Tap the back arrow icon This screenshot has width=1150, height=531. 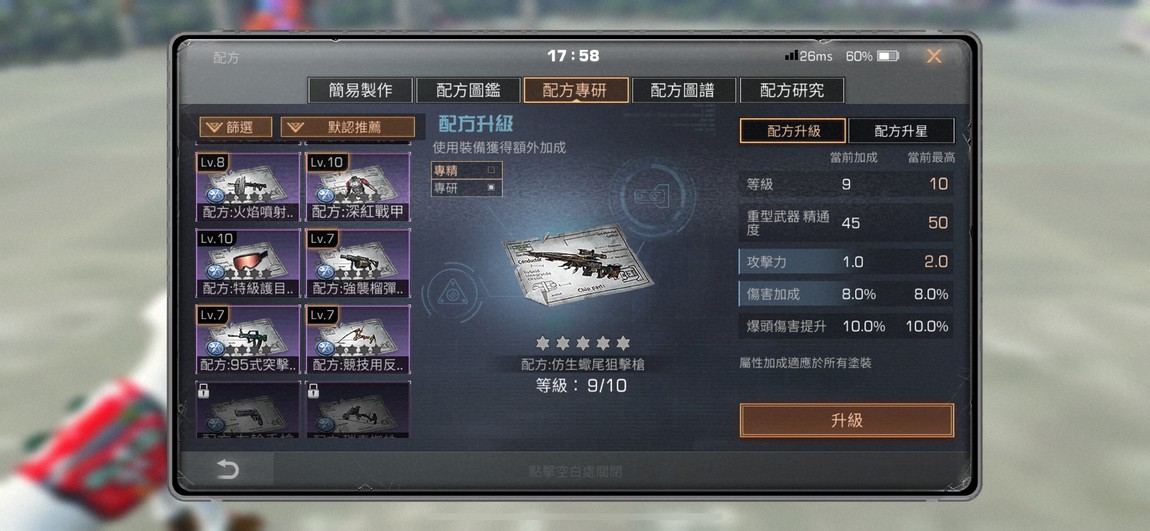(x=228, y=469)
